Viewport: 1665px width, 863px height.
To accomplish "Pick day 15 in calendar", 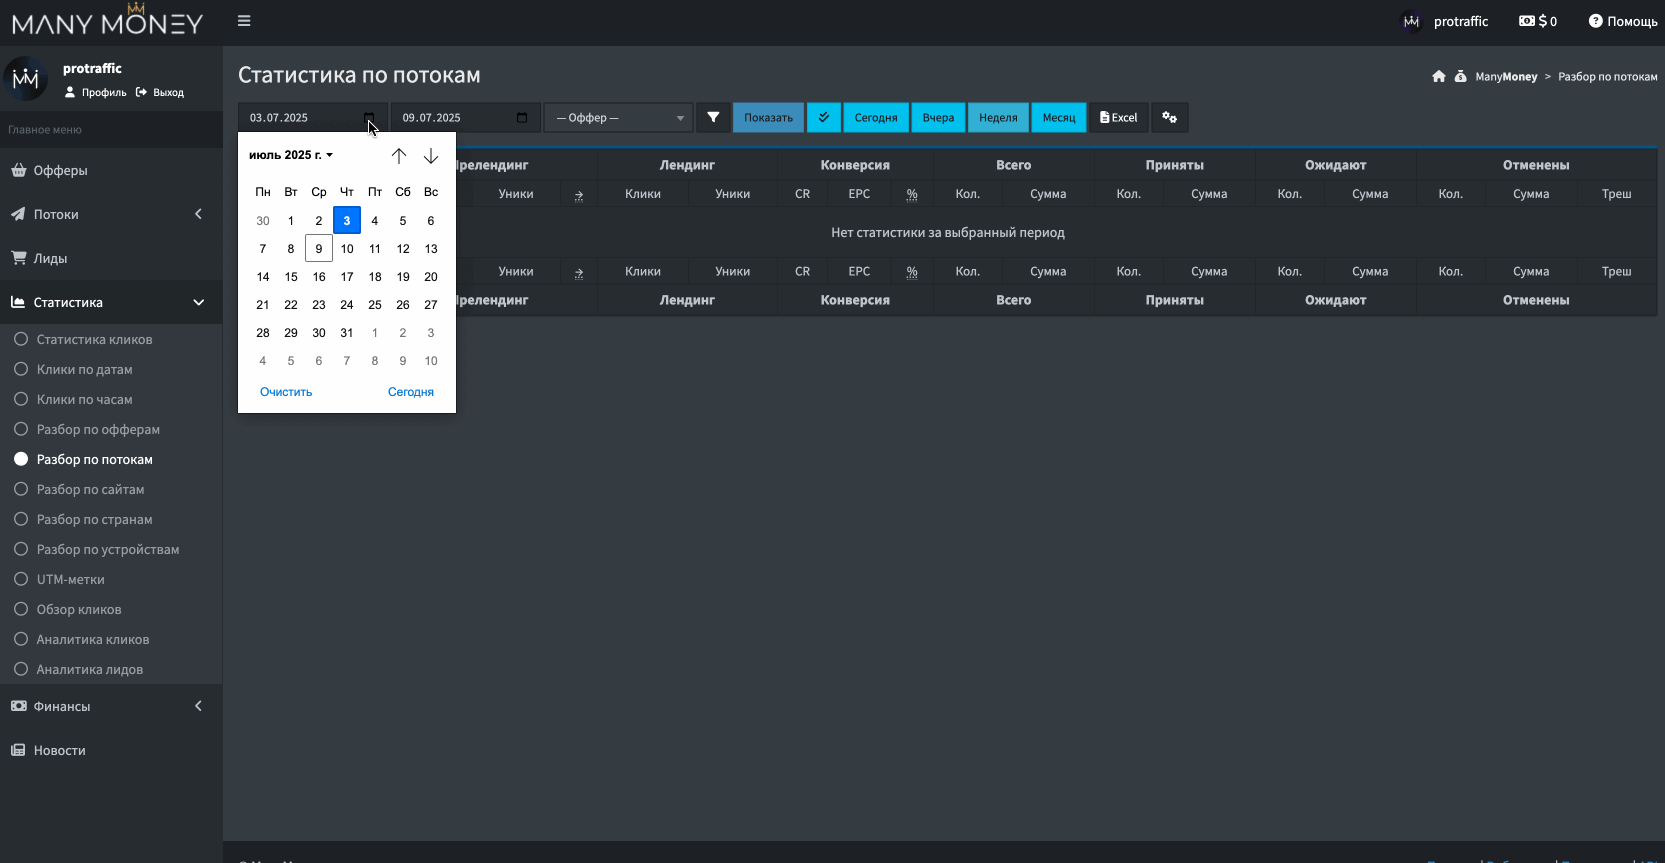I will pyautogui.click(x=291, y=277).
